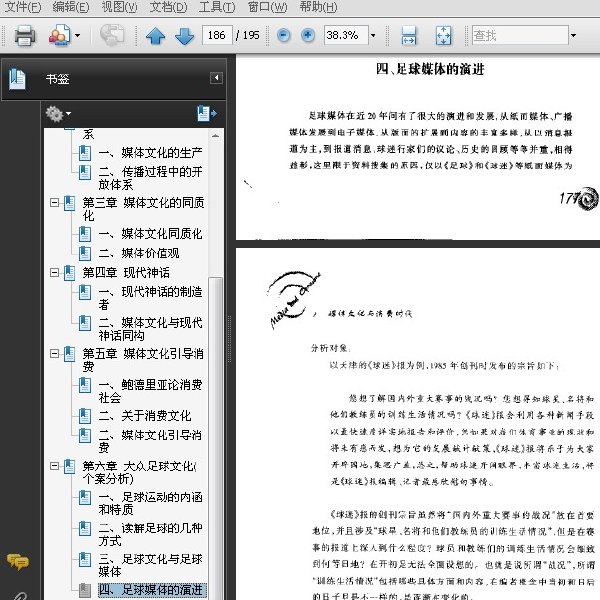Zoom in with the plus button
This screenshot has height=600, width=600.
[308, 36]
